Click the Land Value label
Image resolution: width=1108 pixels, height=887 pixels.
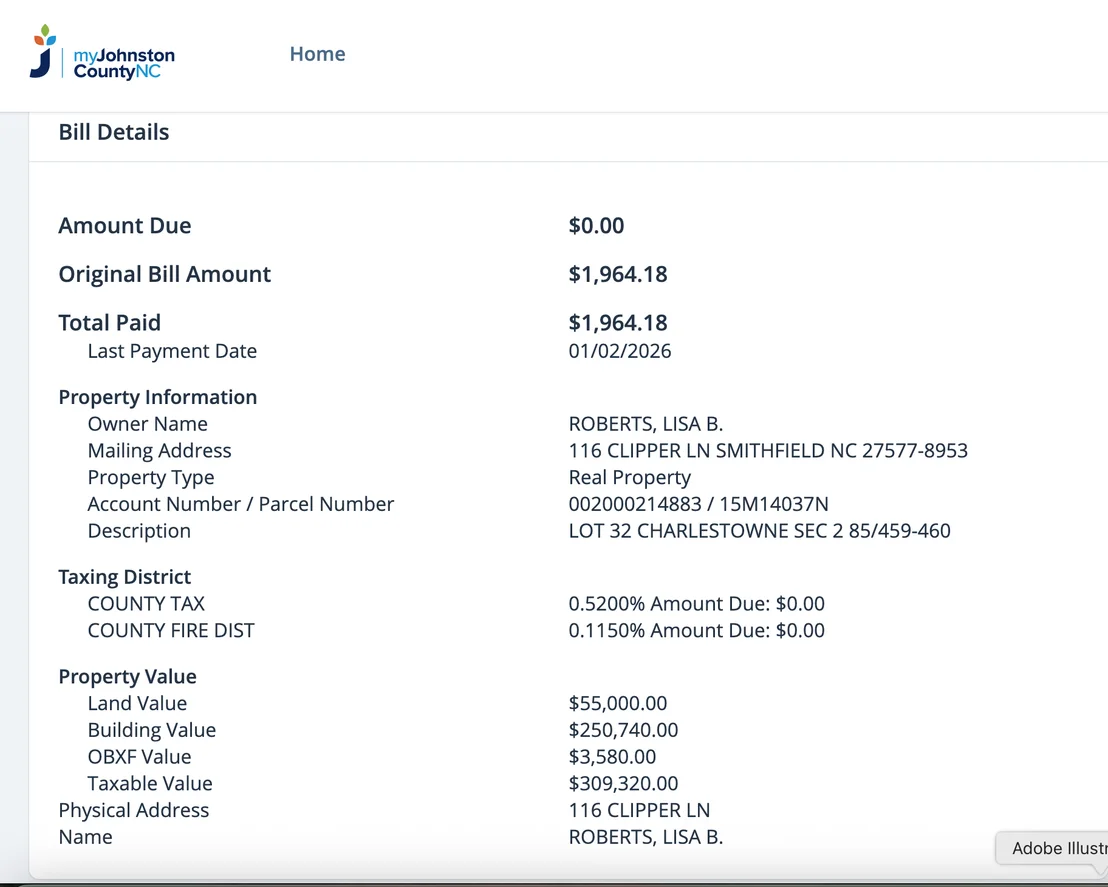[x=137, y=704]
